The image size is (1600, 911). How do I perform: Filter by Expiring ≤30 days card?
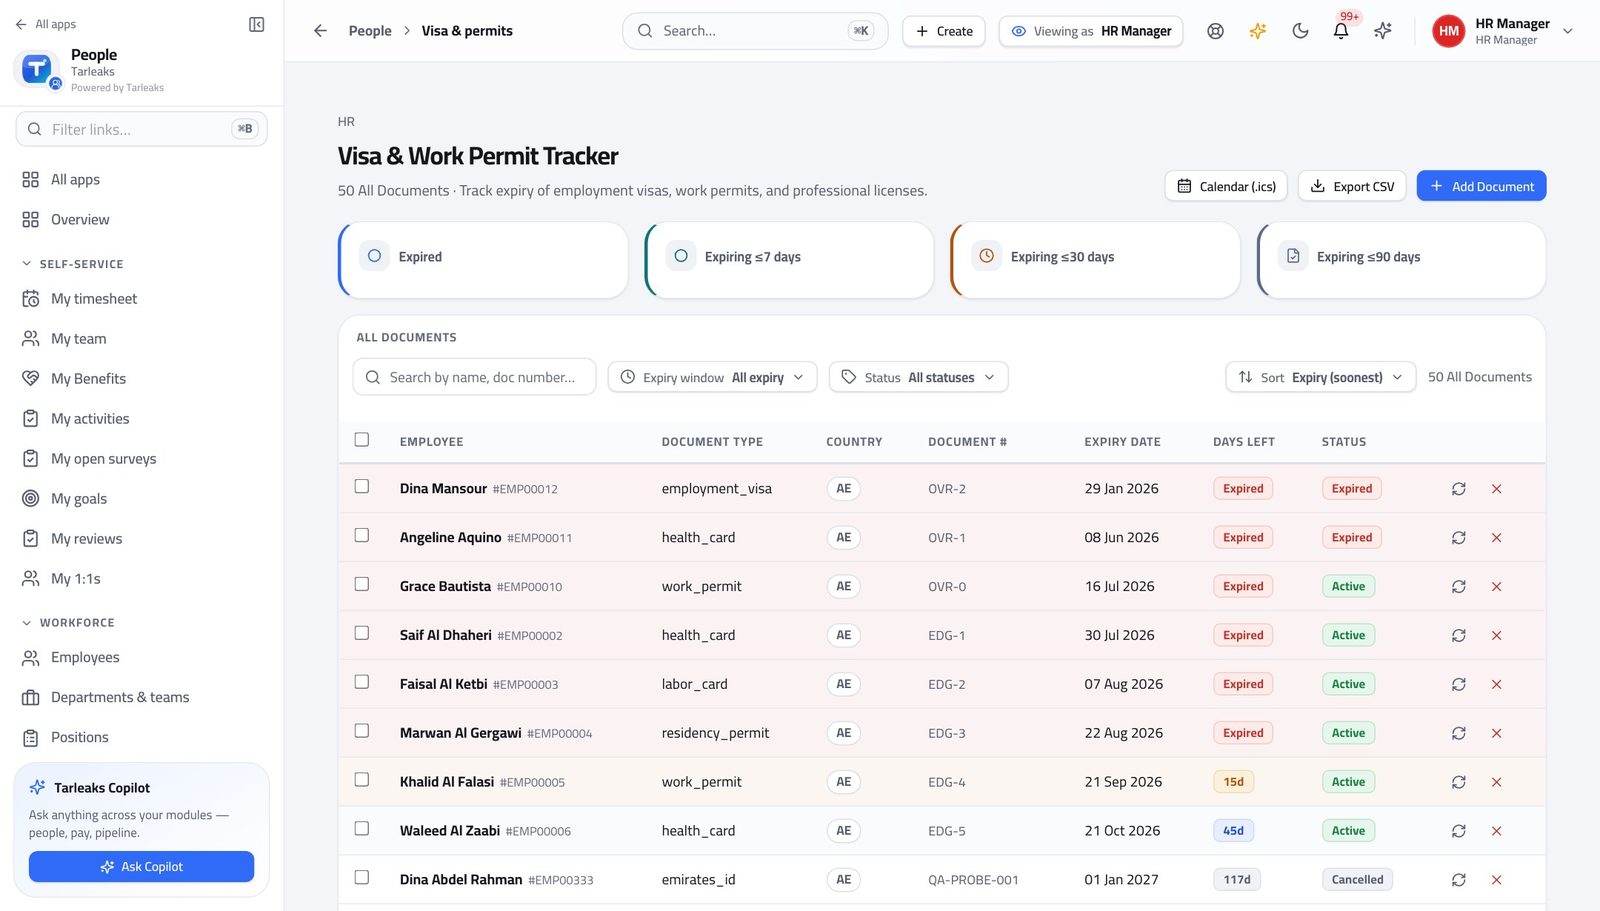1095,260
